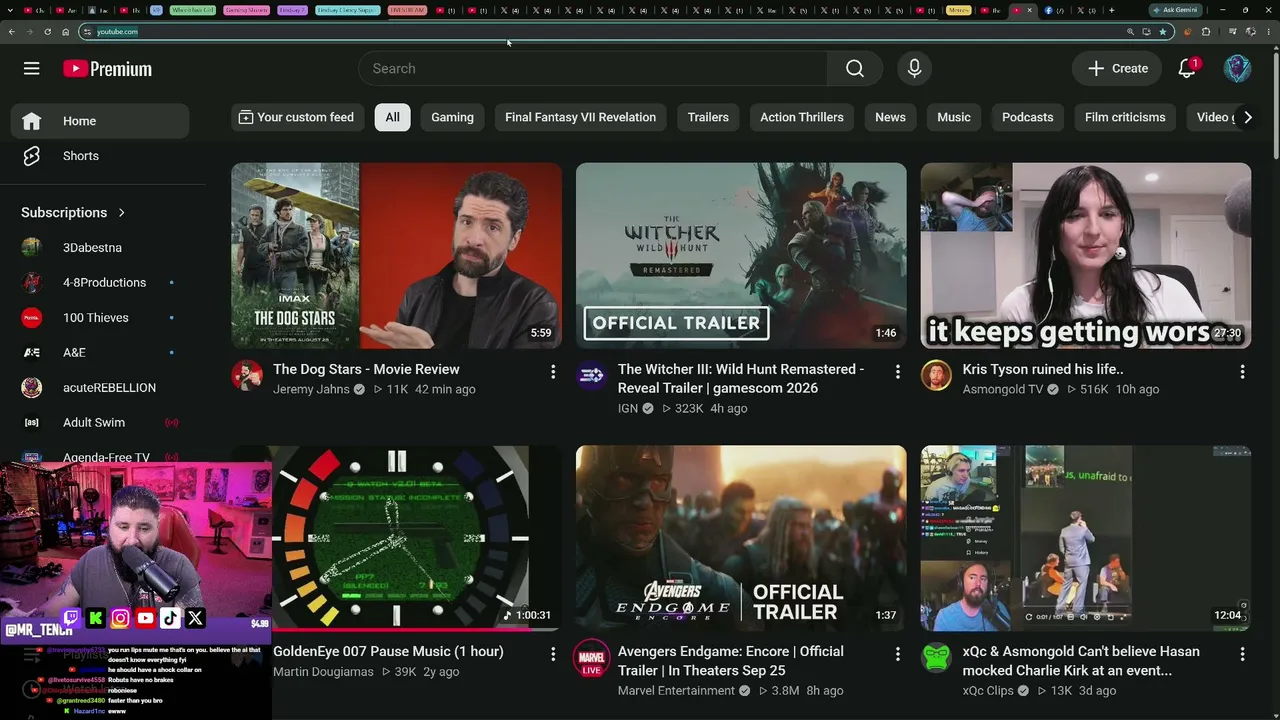Open the Kris Tyson ruined his life title
Image resolution: width=1280 pixels, height=720 pixels.
[1043, 369]
